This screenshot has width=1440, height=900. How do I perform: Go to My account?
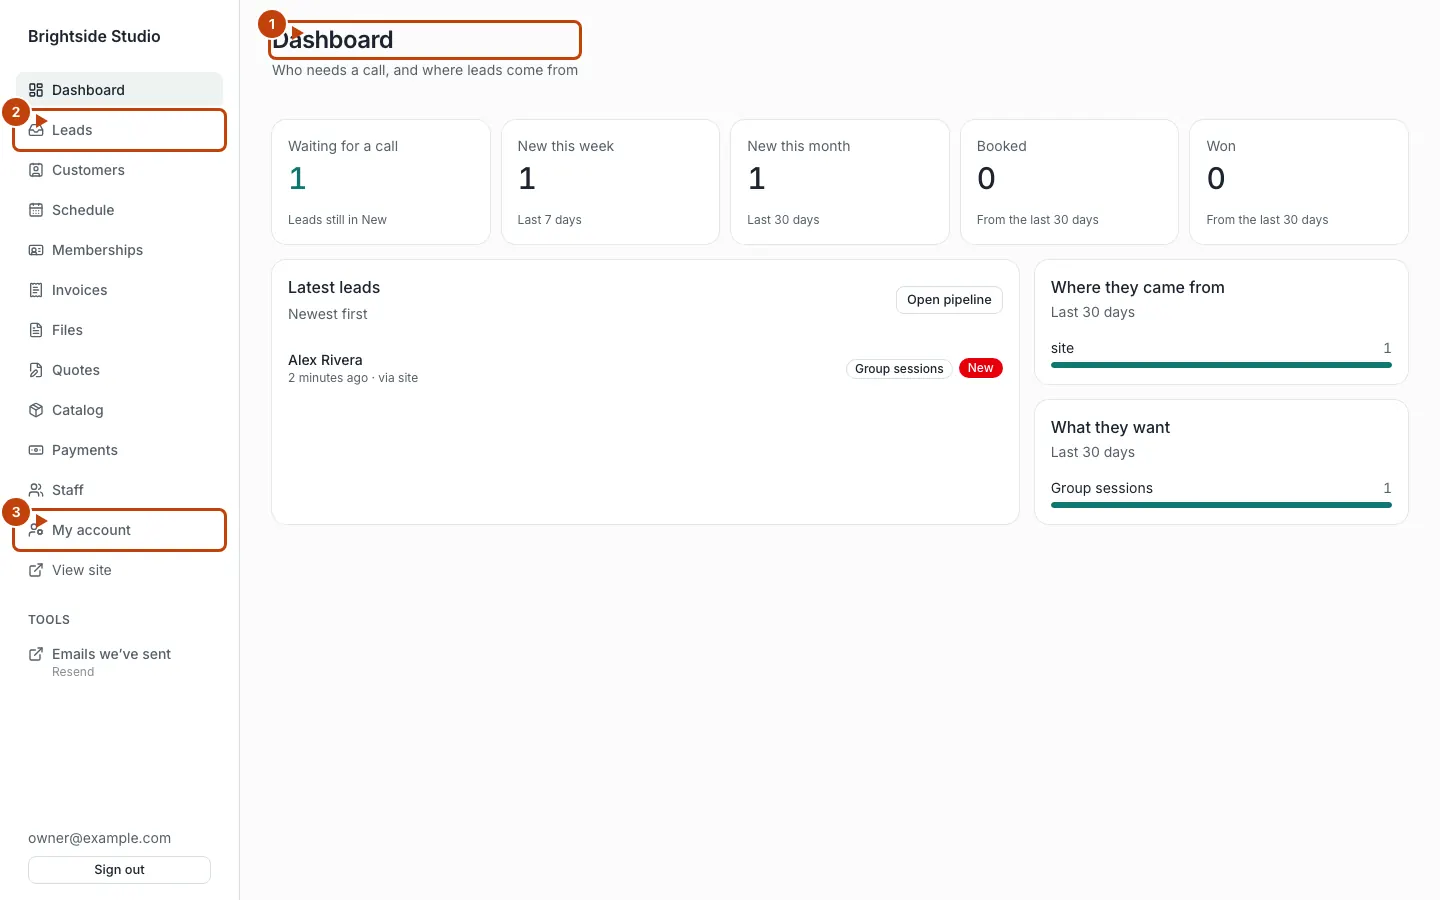point(119,530)
